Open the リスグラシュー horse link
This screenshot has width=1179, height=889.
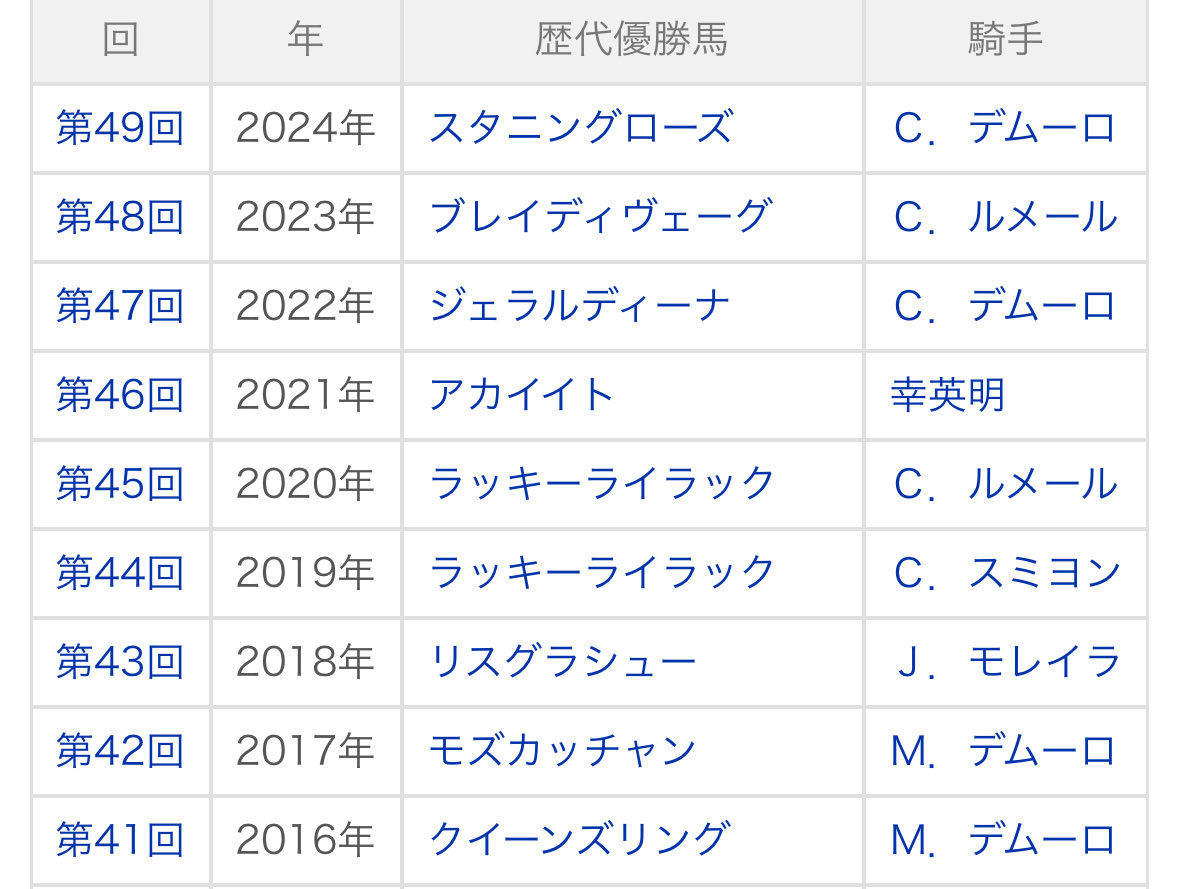click(x=562, y=662)
